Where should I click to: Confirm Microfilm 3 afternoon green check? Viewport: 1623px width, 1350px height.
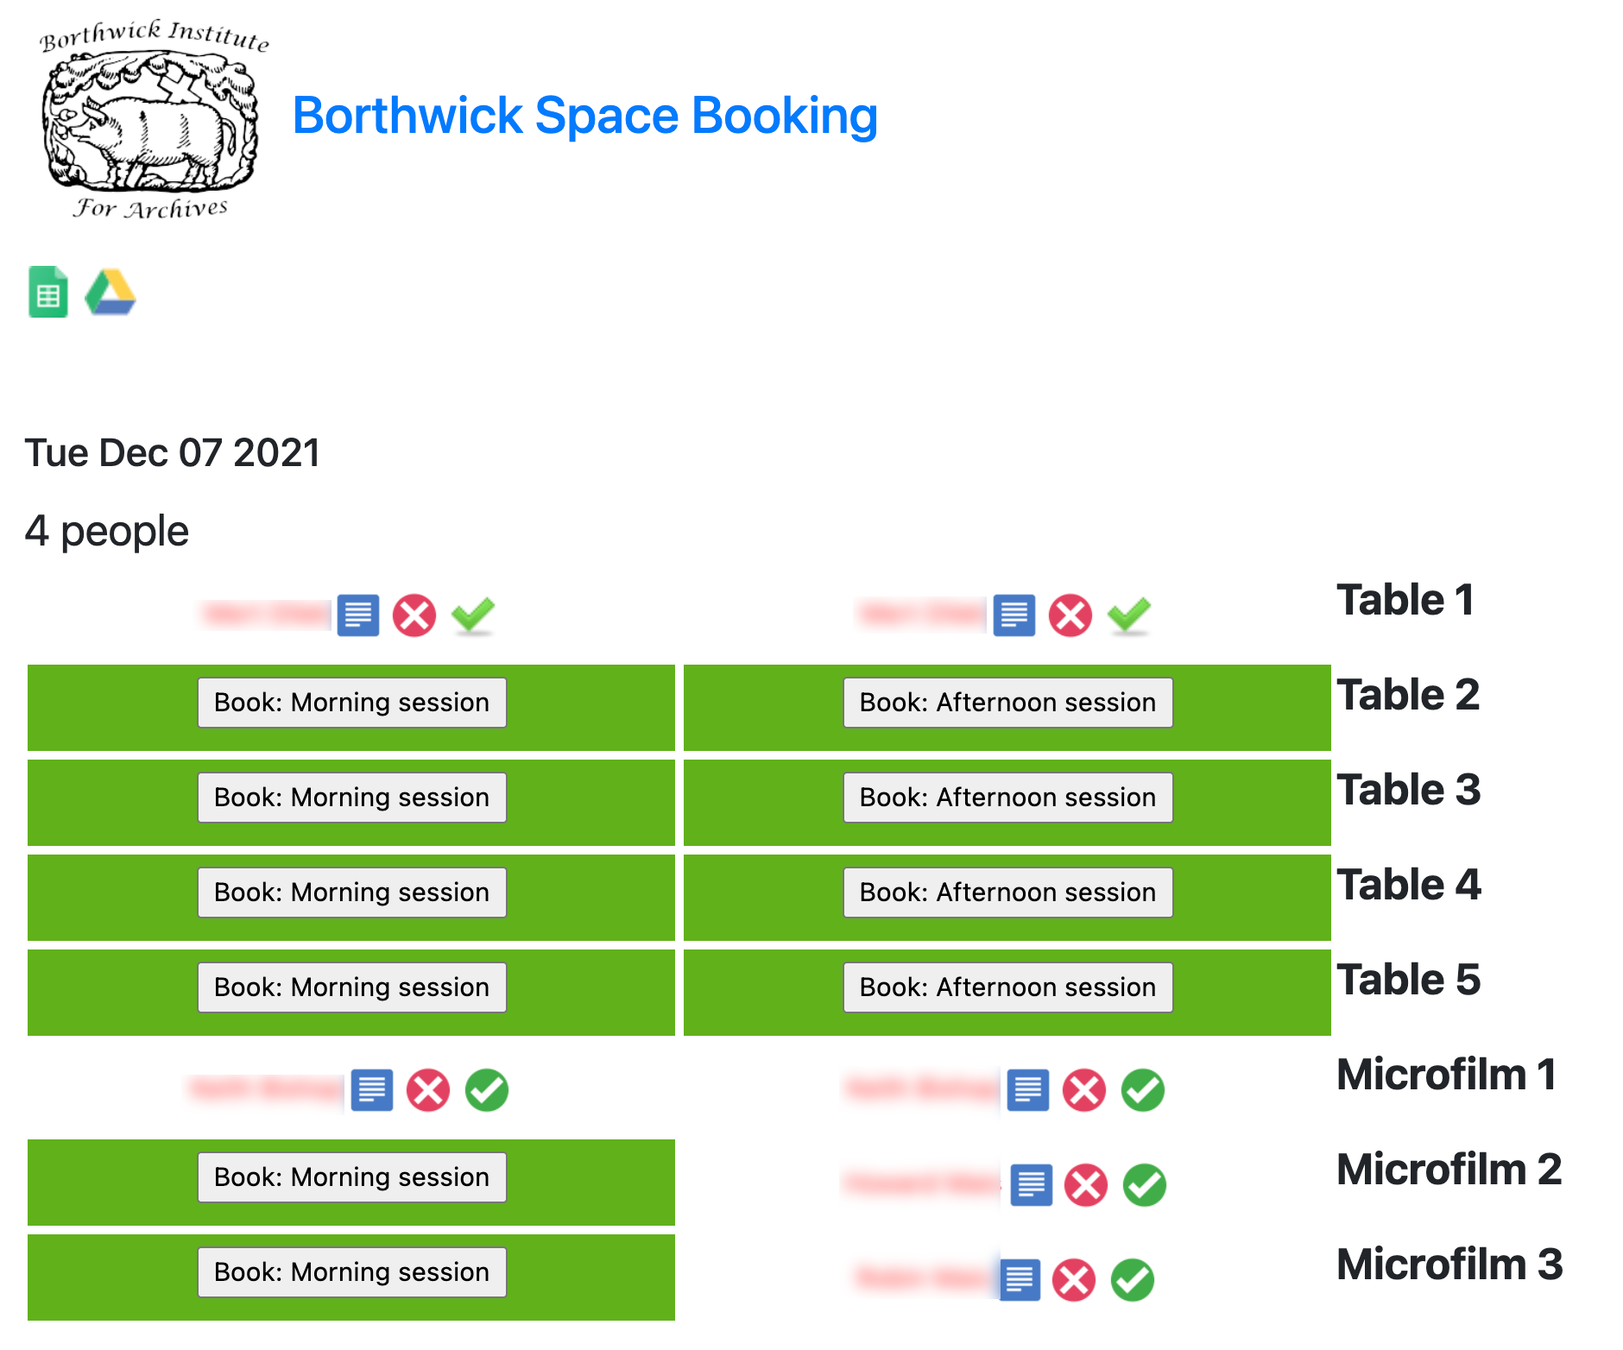[1133, 1280]
